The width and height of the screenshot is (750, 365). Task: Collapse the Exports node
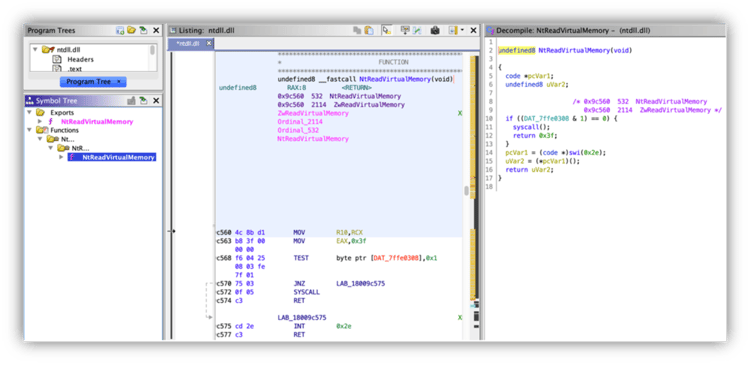30,112
